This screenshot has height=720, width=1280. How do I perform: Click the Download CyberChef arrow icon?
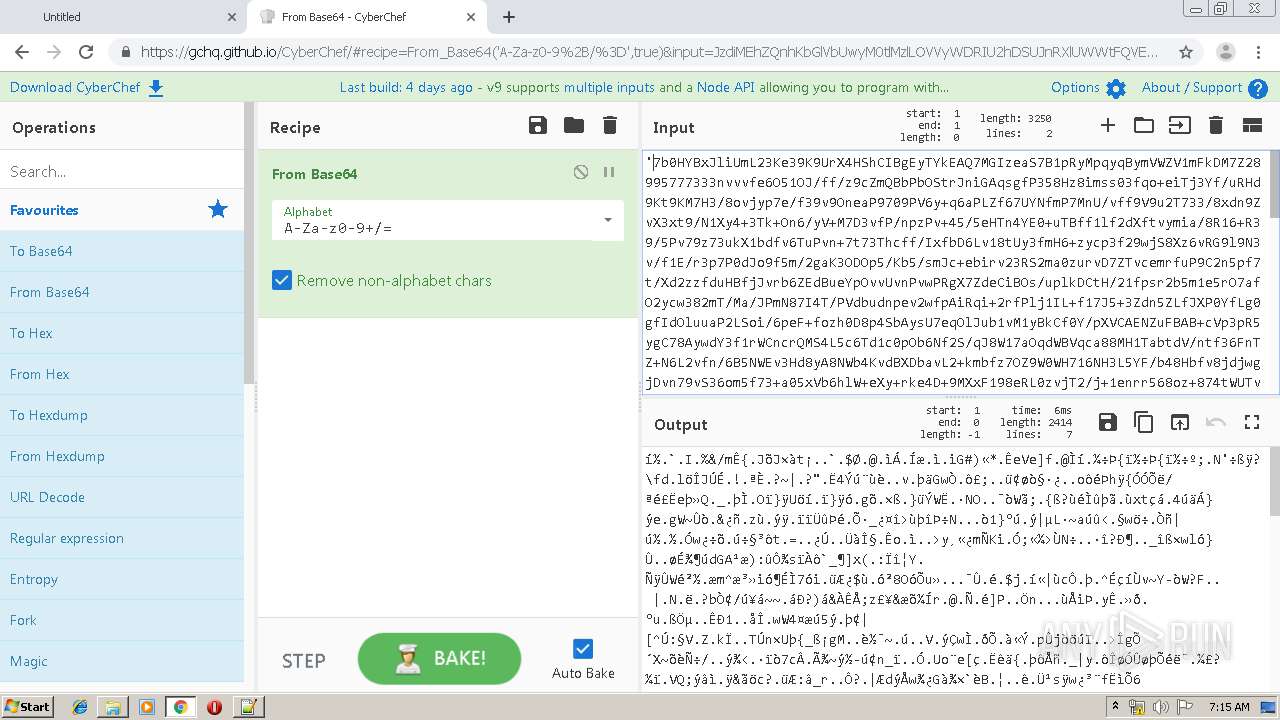[x=156, y=88]
